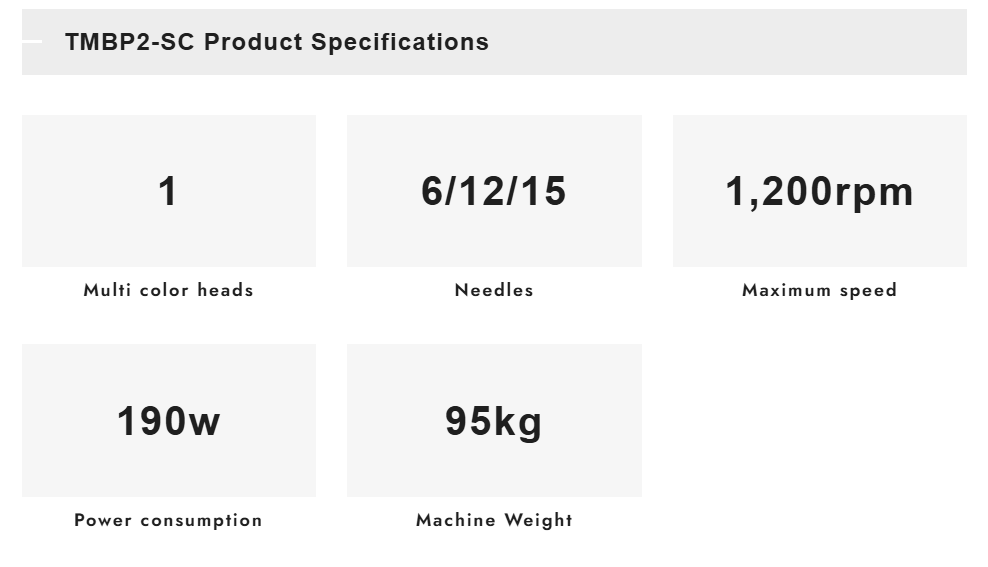Click the Multi color heads label
This screenshot has width=988, height=567.
click(x=168, y=291)
